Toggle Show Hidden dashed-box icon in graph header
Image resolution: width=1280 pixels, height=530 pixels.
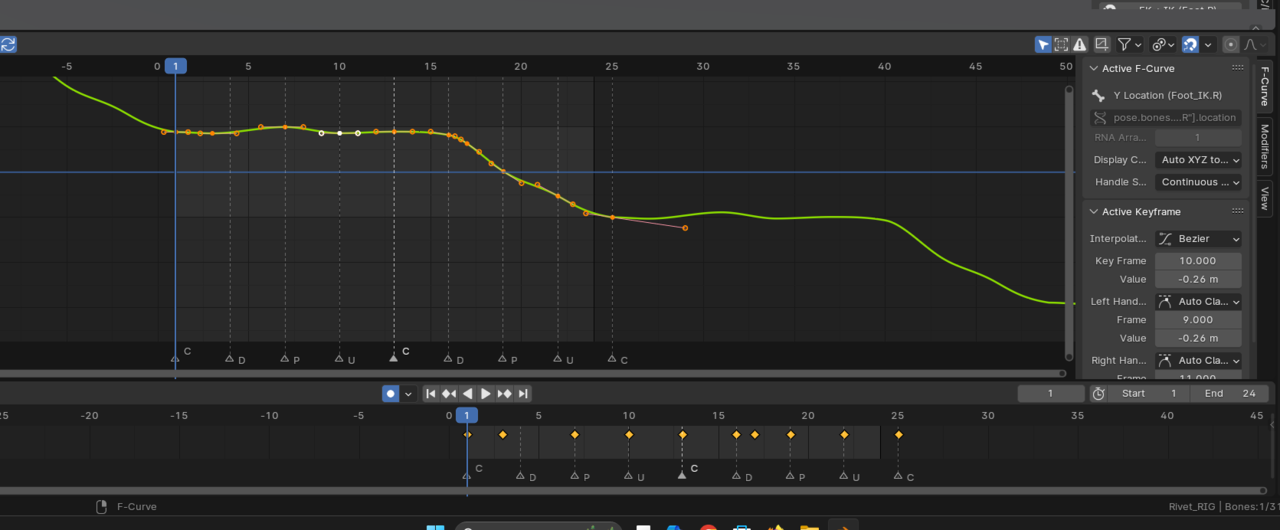tap(1061, 44)
